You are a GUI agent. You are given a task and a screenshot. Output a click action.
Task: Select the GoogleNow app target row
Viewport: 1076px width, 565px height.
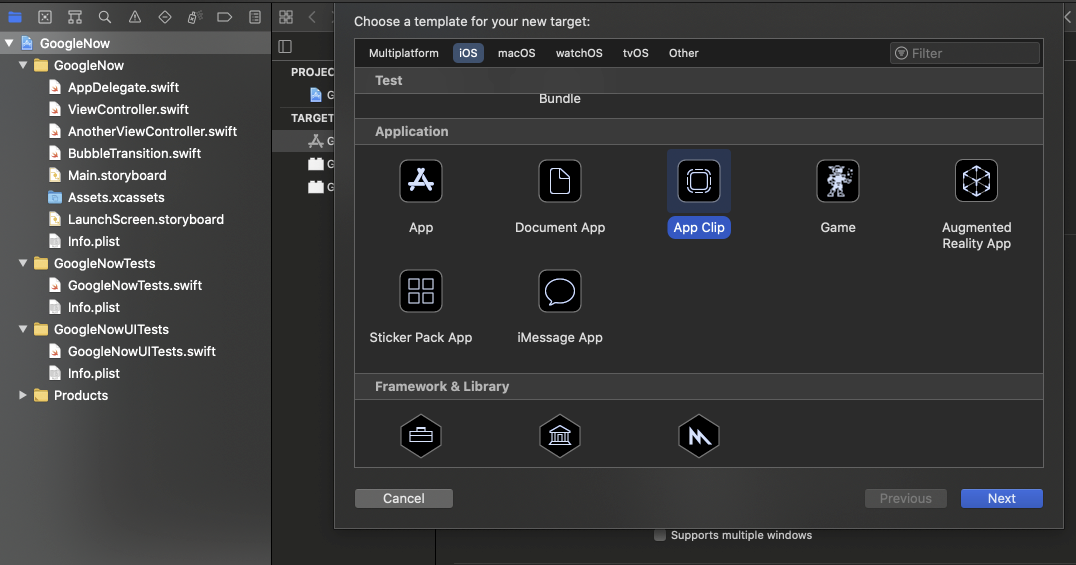coord(303,141)
